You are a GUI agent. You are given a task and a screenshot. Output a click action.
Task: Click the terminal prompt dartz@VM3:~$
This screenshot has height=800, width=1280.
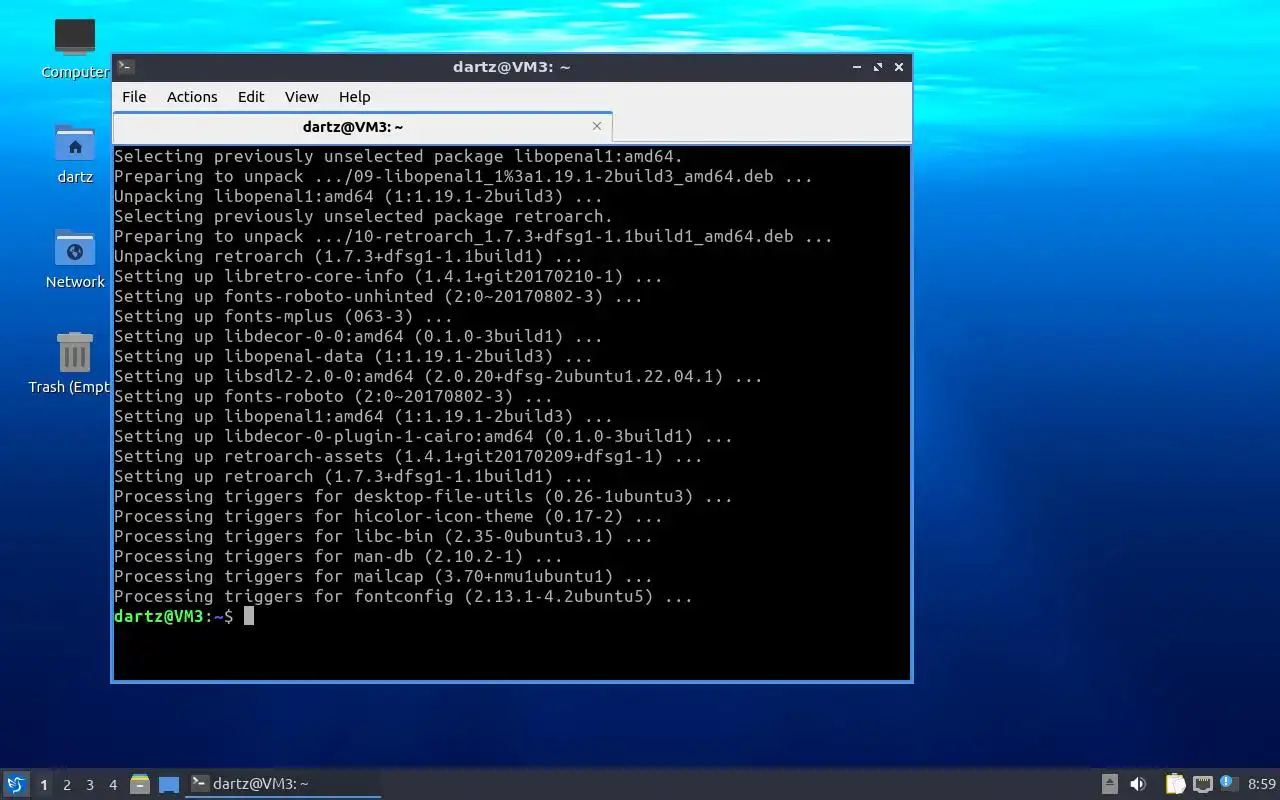[174, 616]
